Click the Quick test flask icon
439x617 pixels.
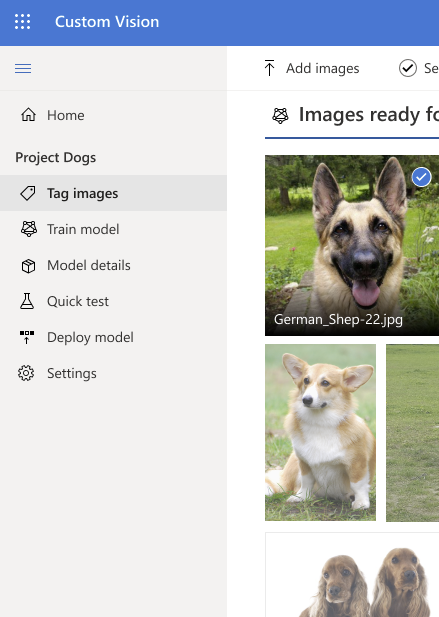[27, 301]
